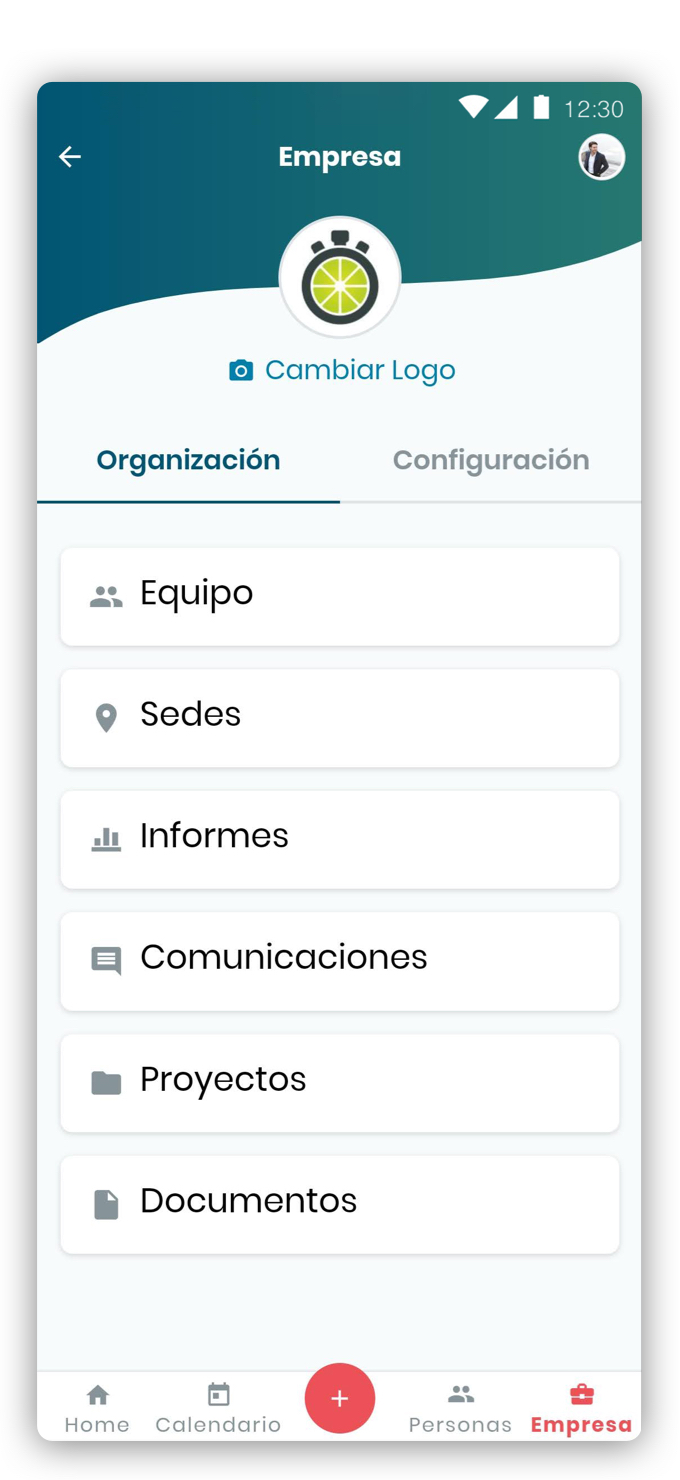
Task: Tap the Cambiar Logo link
Action: [359, 370]
